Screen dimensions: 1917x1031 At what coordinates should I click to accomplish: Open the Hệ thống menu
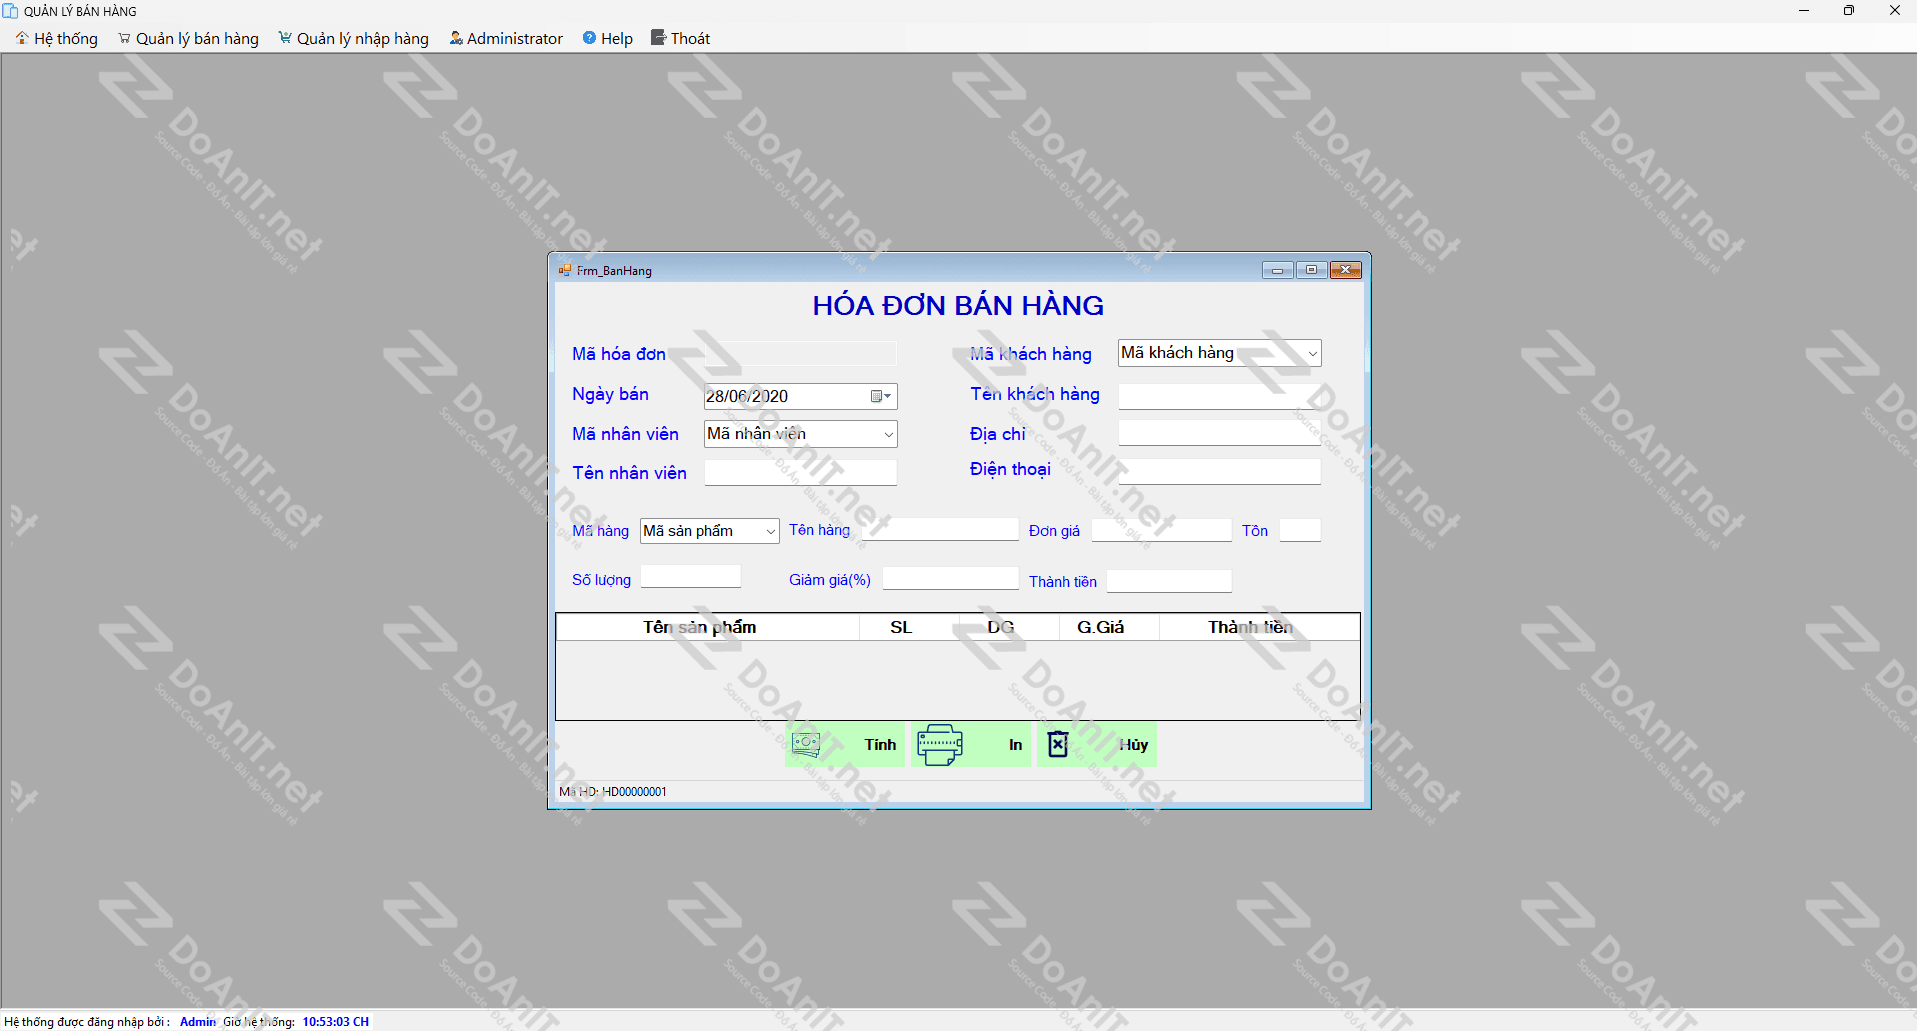(x=56, y=38)
